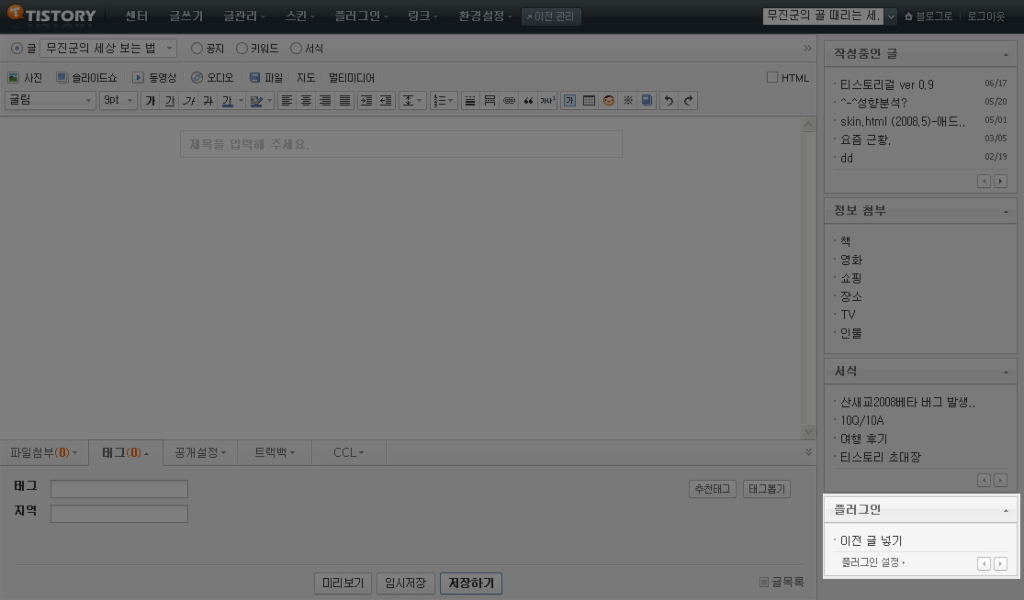This screenshot has height=600, width=1024.
Task: Insert a blockquote
Action: [x=528, y=101]
